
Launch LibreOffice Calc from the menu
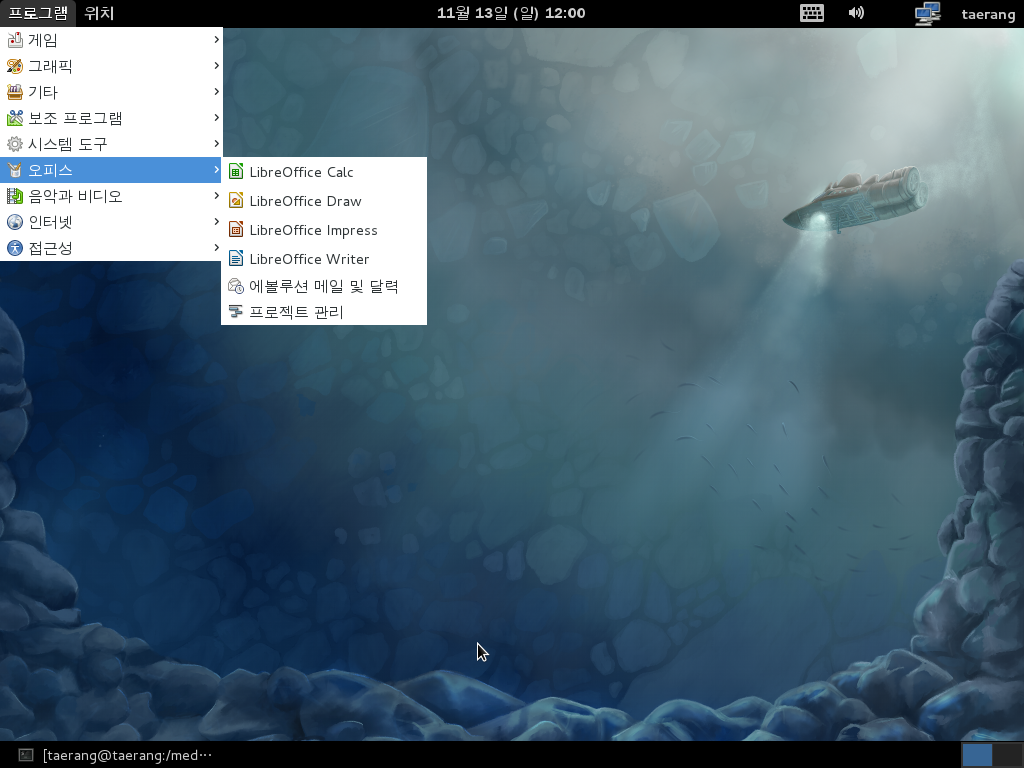(324, 172)
